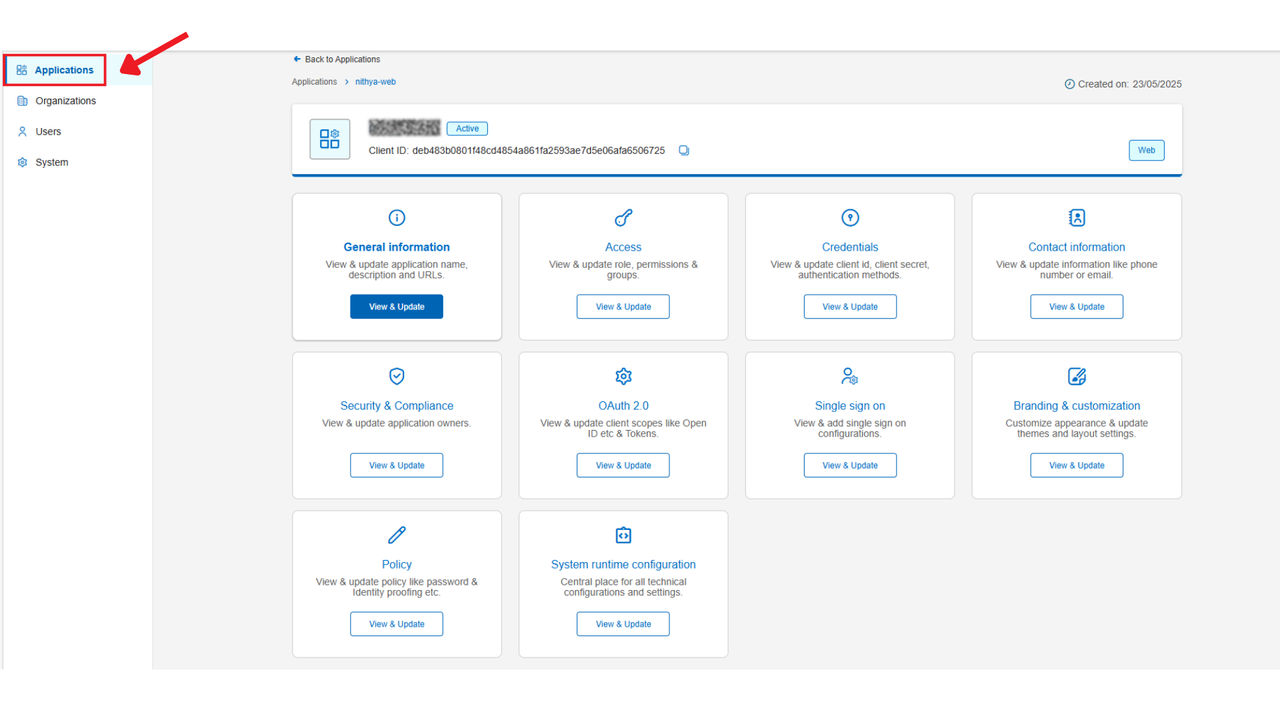The width and height of the screenshot is (1280, 720).
Task: View & Update System runtime configuration
Action: click(623, 624)
